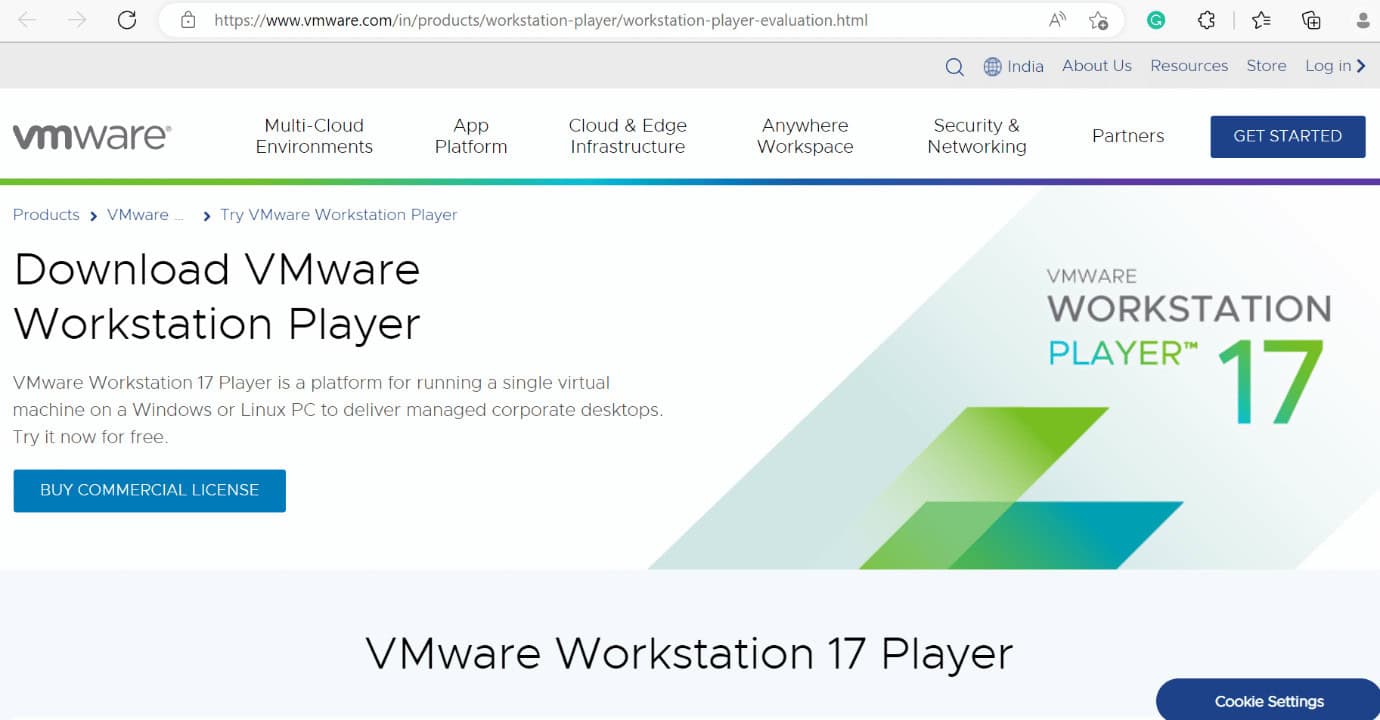Click the VMware site search magnifier
The width and height of the screenshot is (1380, 720).
954,66
